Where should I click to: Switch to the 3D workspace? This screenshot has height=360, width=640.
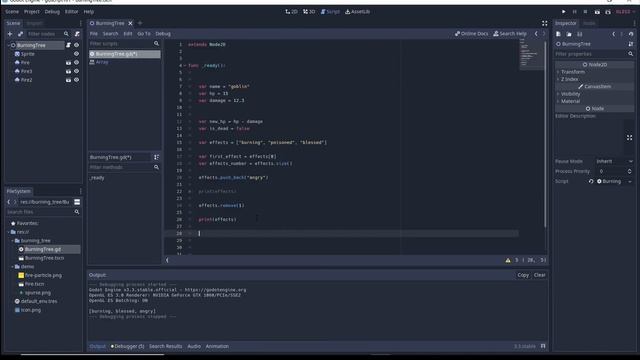point(309,12)
